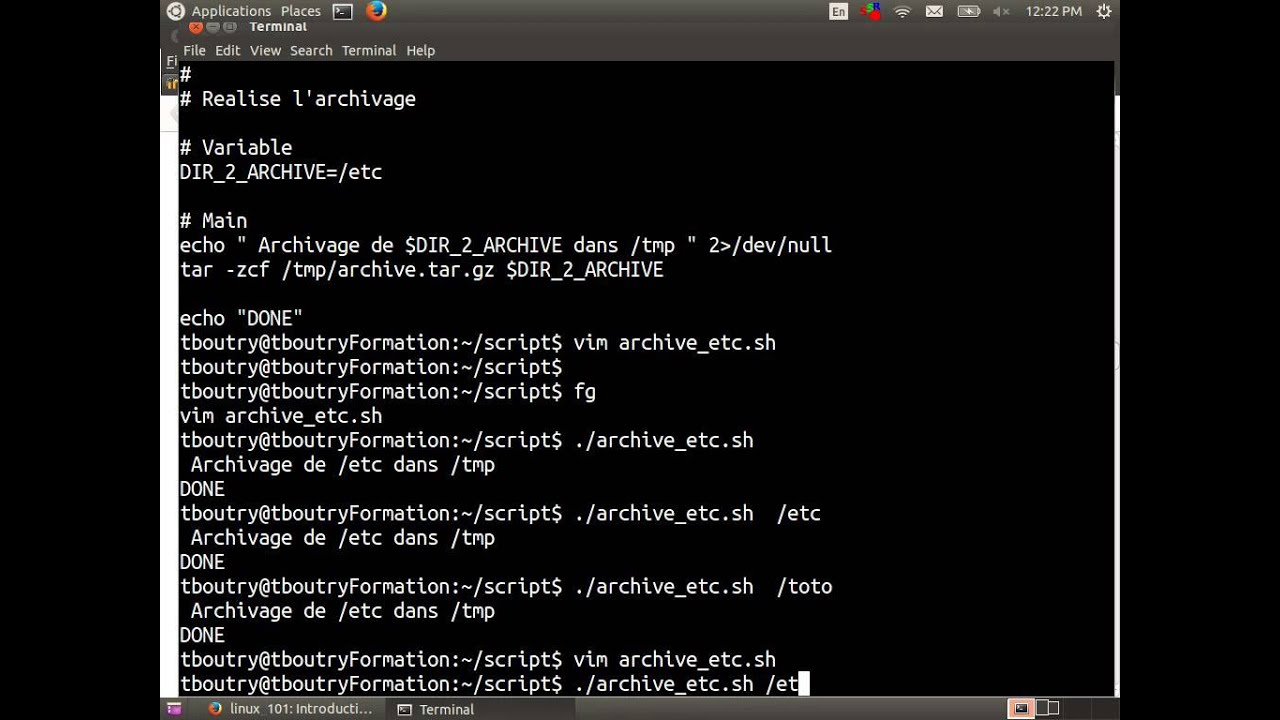The width and height of the screenshot is (1280, 720).
Task: Launch Firefox from top panel
Action: [x=376, y=11]
